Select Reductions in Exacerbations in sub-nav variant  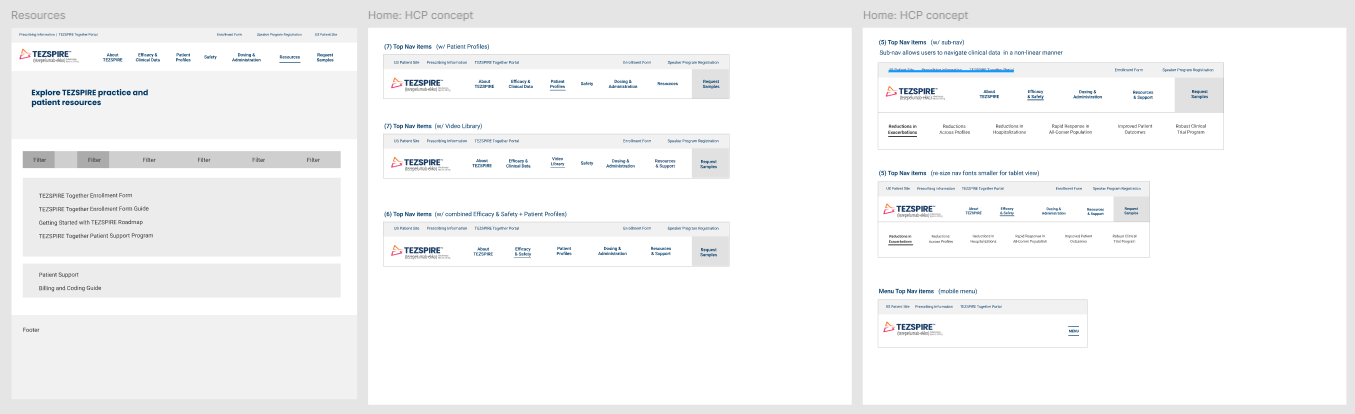point(902,129)
